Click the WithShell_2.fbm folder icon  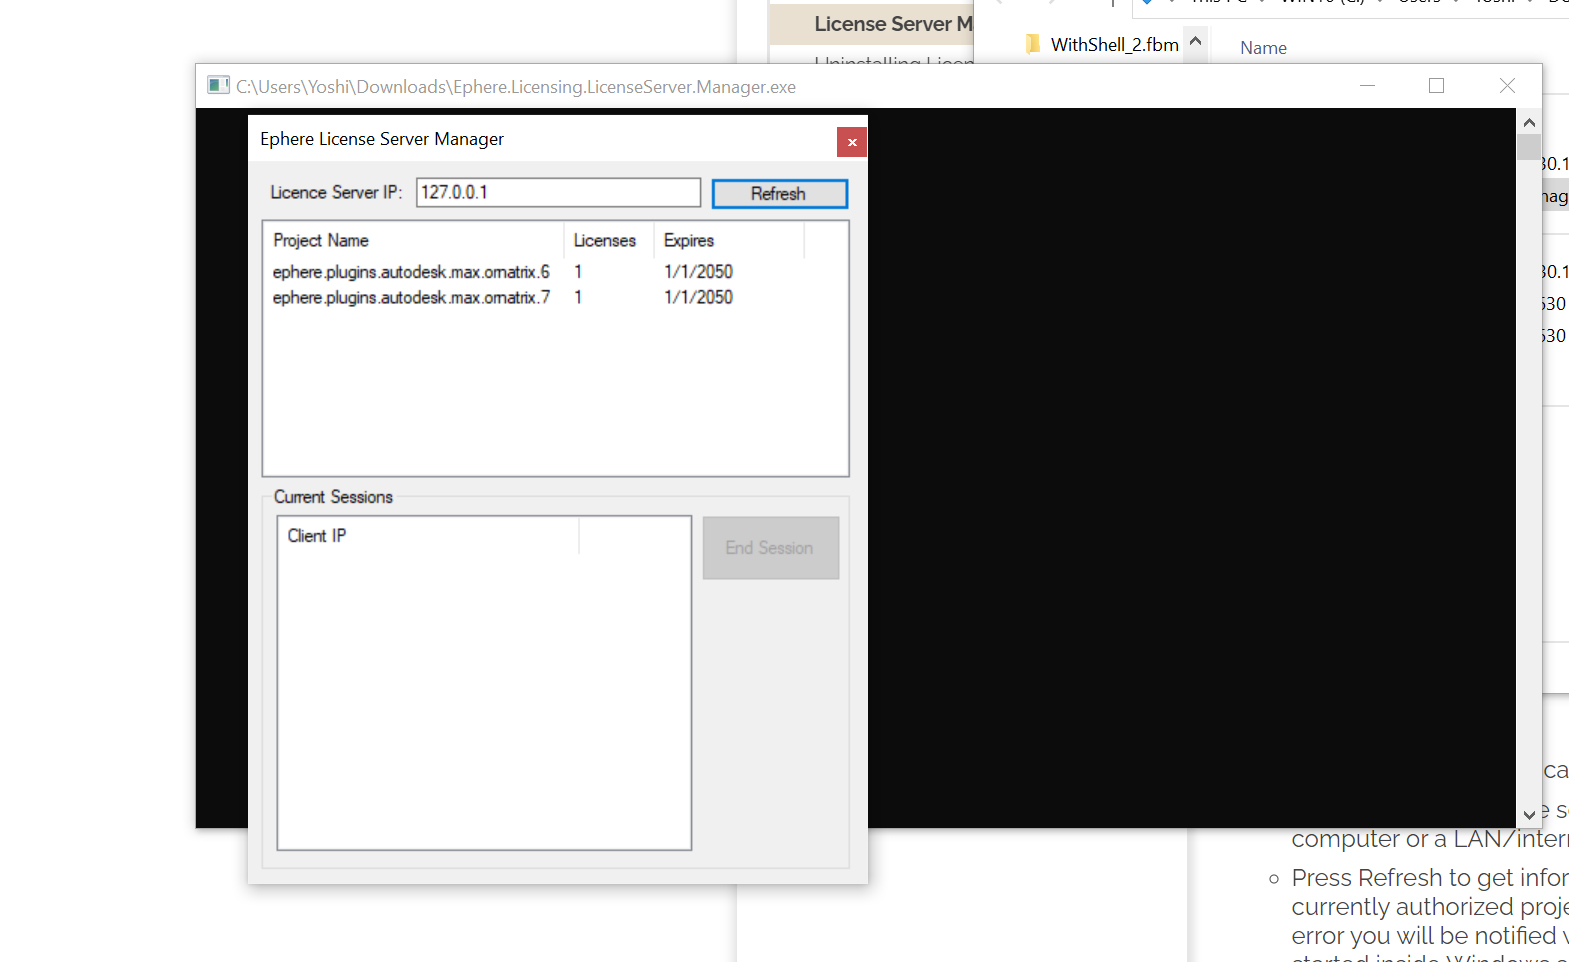[1033, 45]
